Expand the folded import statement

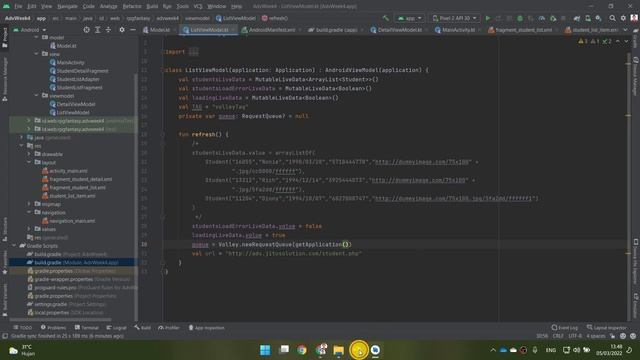[x=193, y=52]
